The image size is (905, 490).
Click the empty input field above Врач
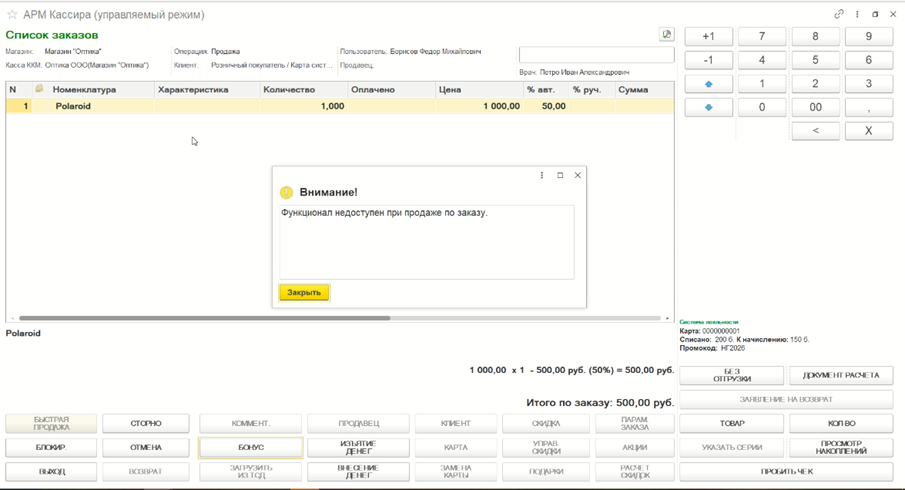coord(596,55)
